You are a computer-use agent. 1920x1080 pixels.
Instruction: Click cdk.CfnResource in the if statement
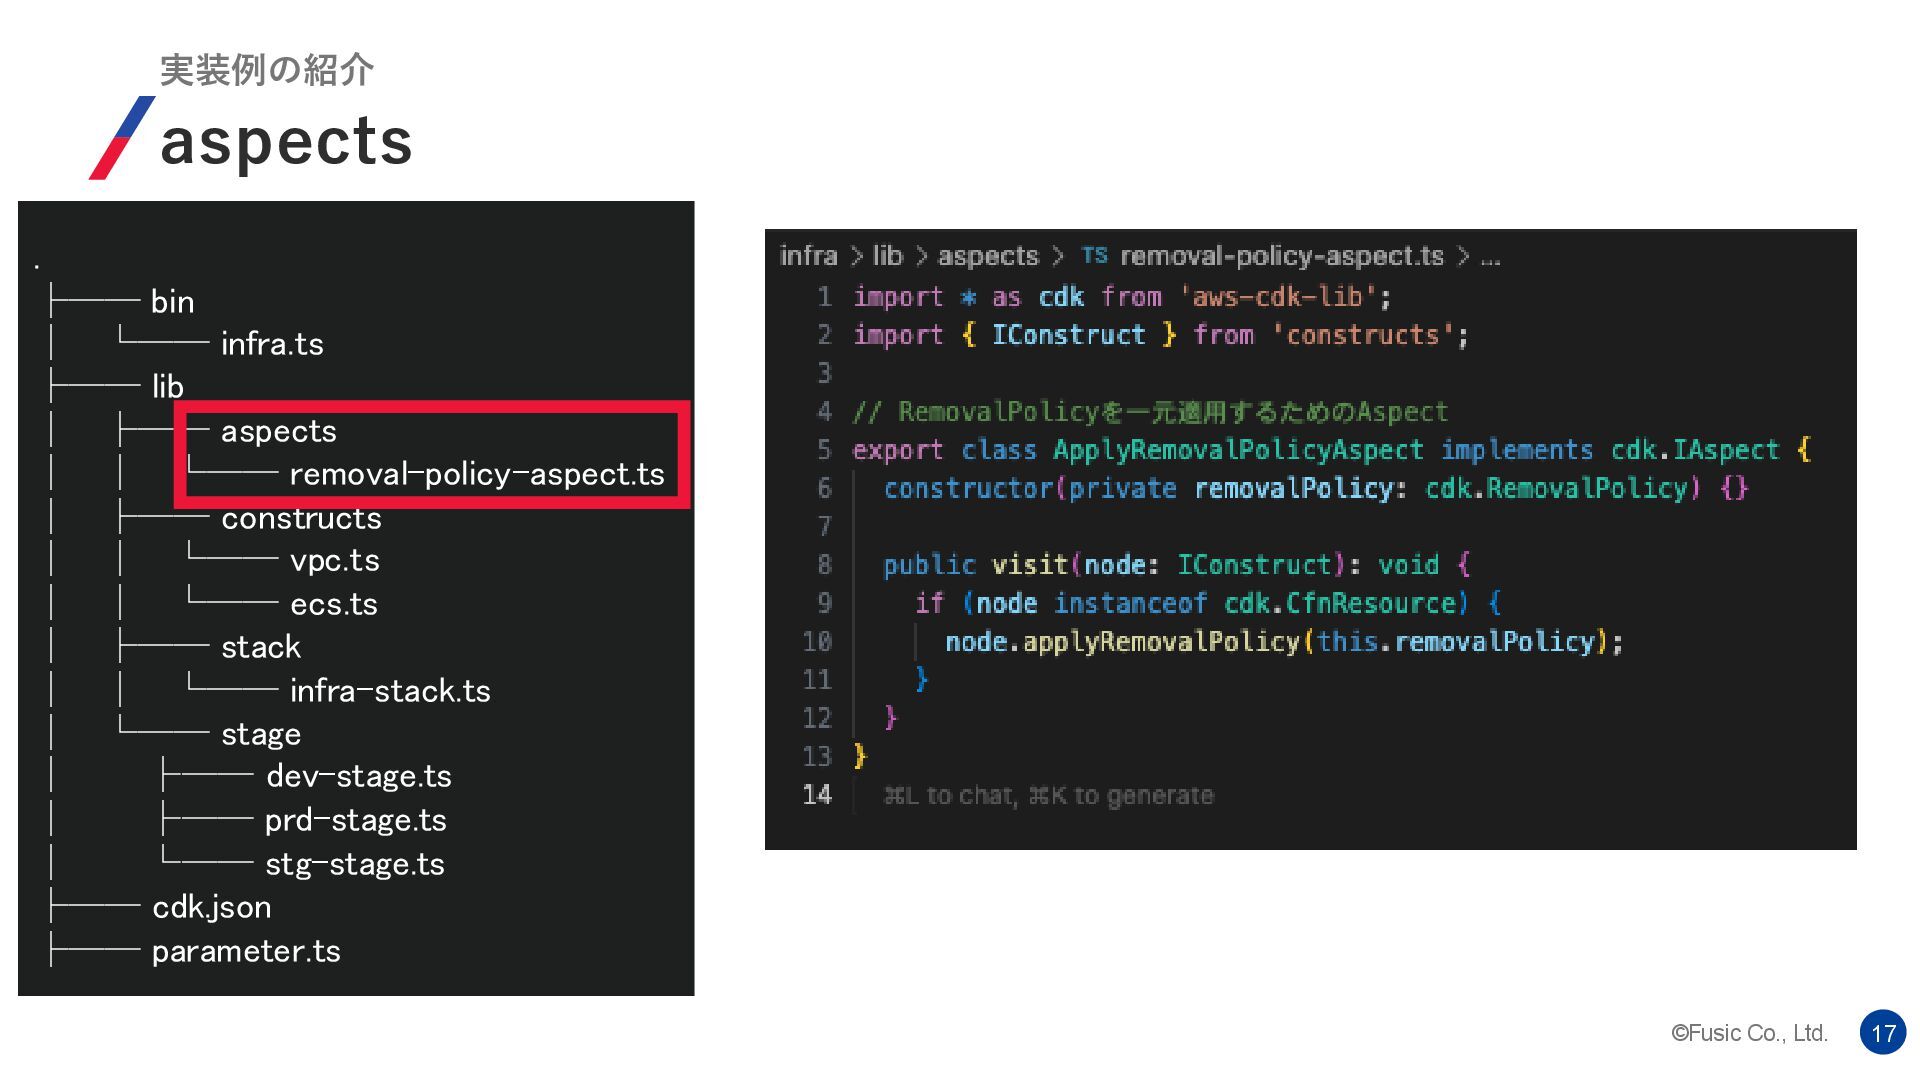1340,603
